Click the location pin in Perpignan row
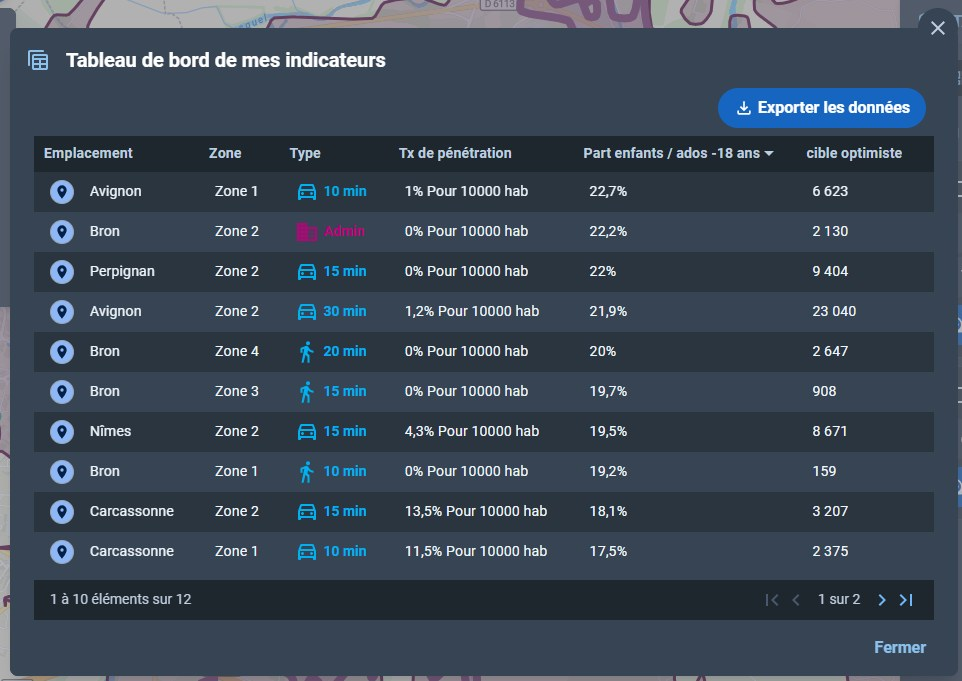 (x=61, y=272)
